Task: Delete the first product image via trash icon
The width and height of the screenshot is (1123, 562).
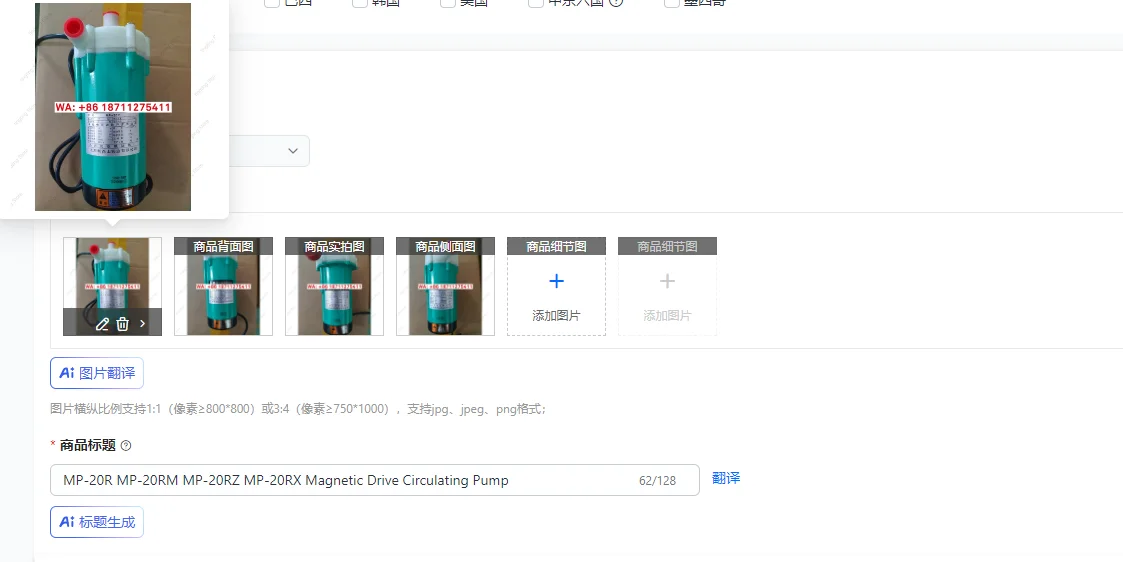Action: tap(122, 324)
